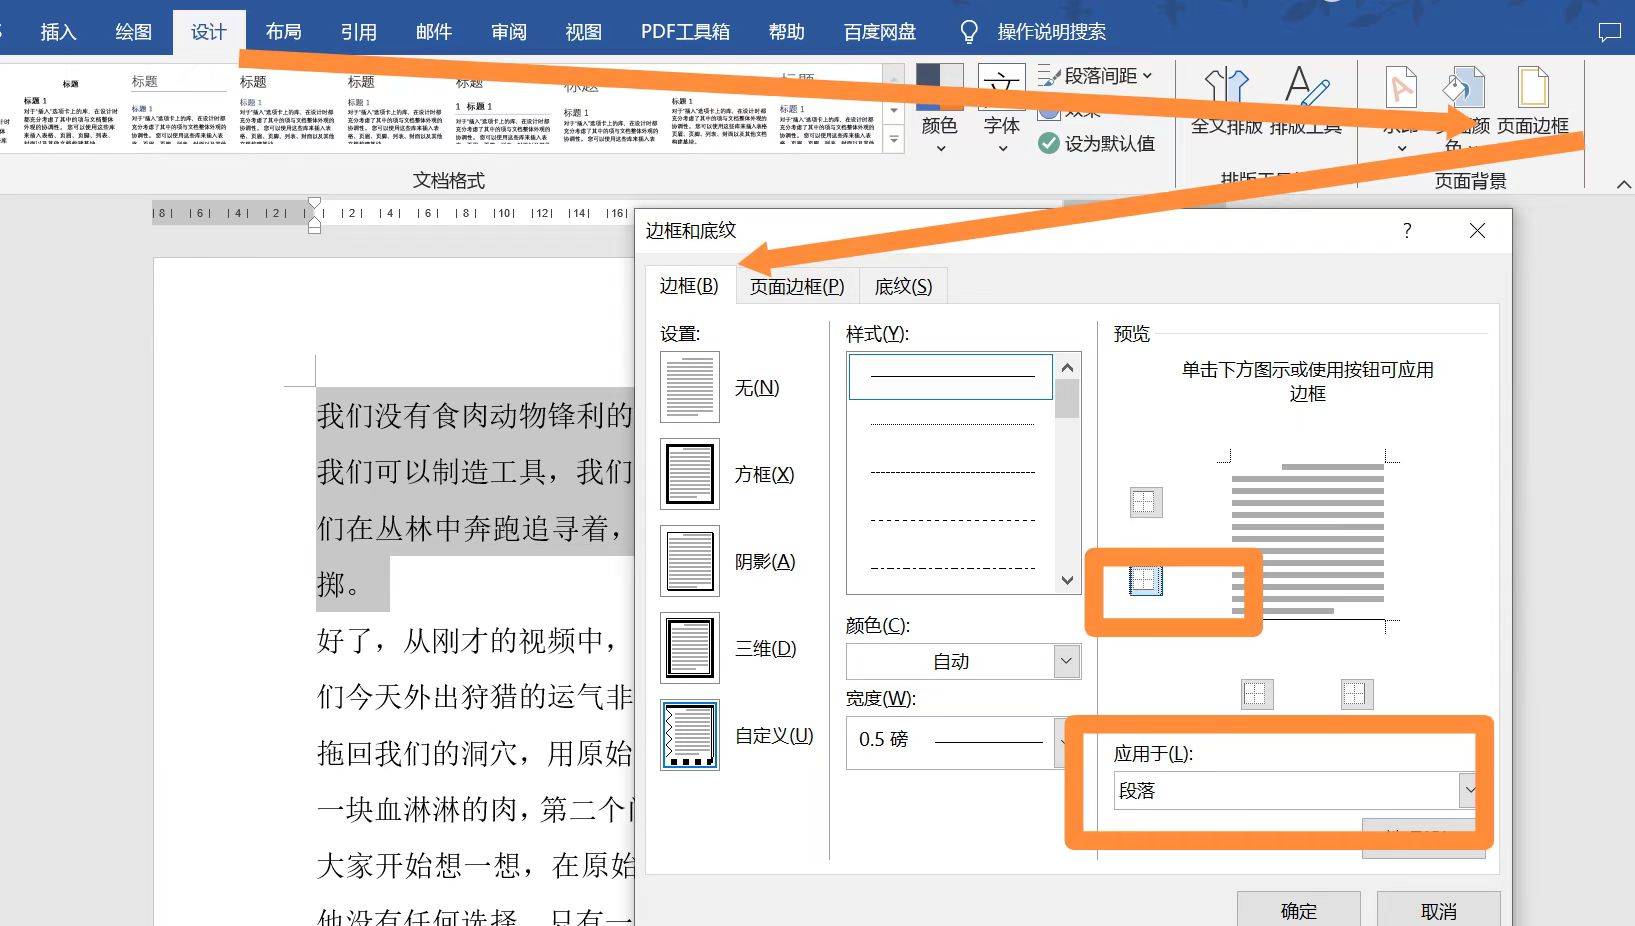Select the 阴影(A) shadow border setting
Viewport: 1635px width, 926px height.
point(689,561)
